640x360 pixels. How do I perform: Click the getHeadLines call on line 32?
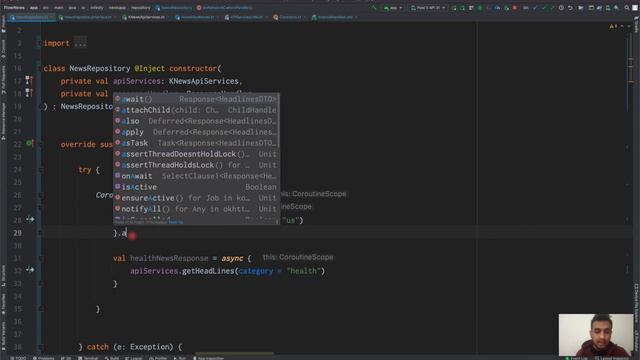pyautogui.click(x=208, y=271)
